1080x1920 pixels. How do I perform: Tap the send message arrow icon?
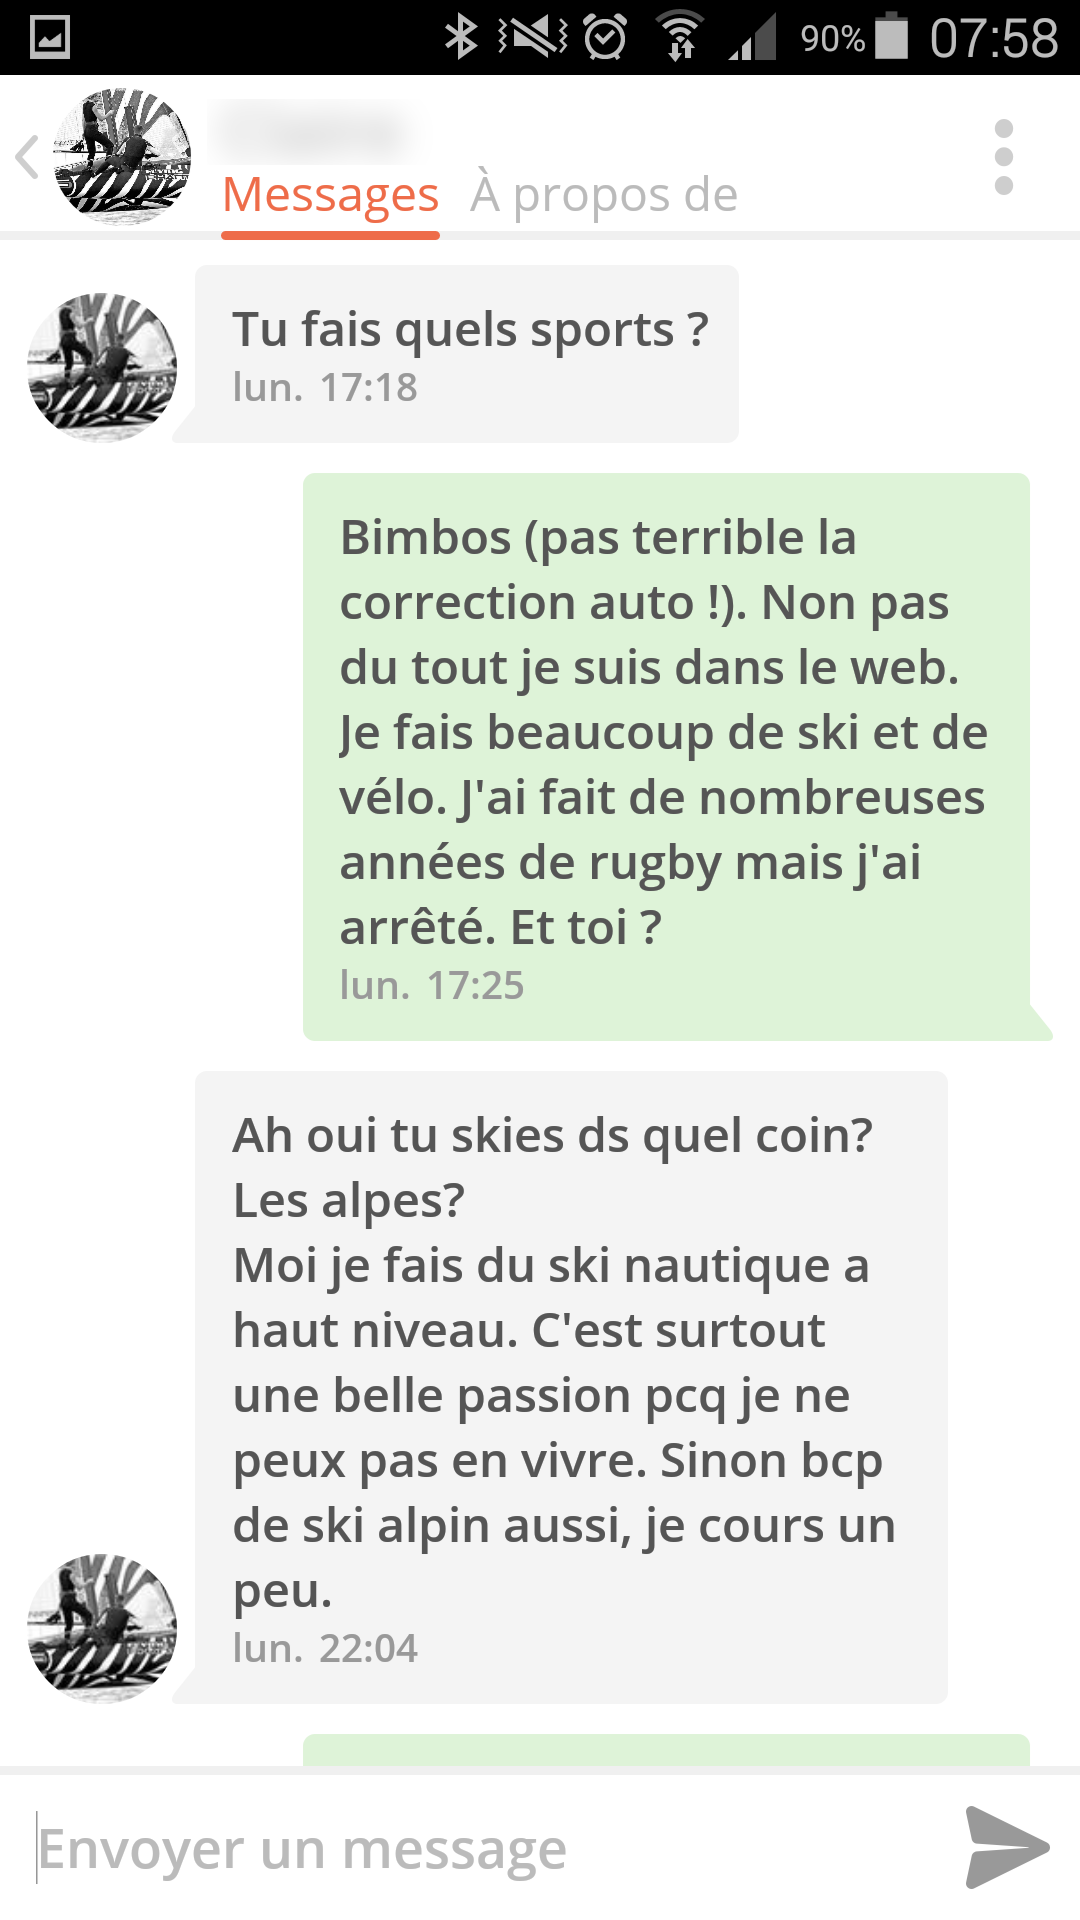[x=1007, y=1847]
